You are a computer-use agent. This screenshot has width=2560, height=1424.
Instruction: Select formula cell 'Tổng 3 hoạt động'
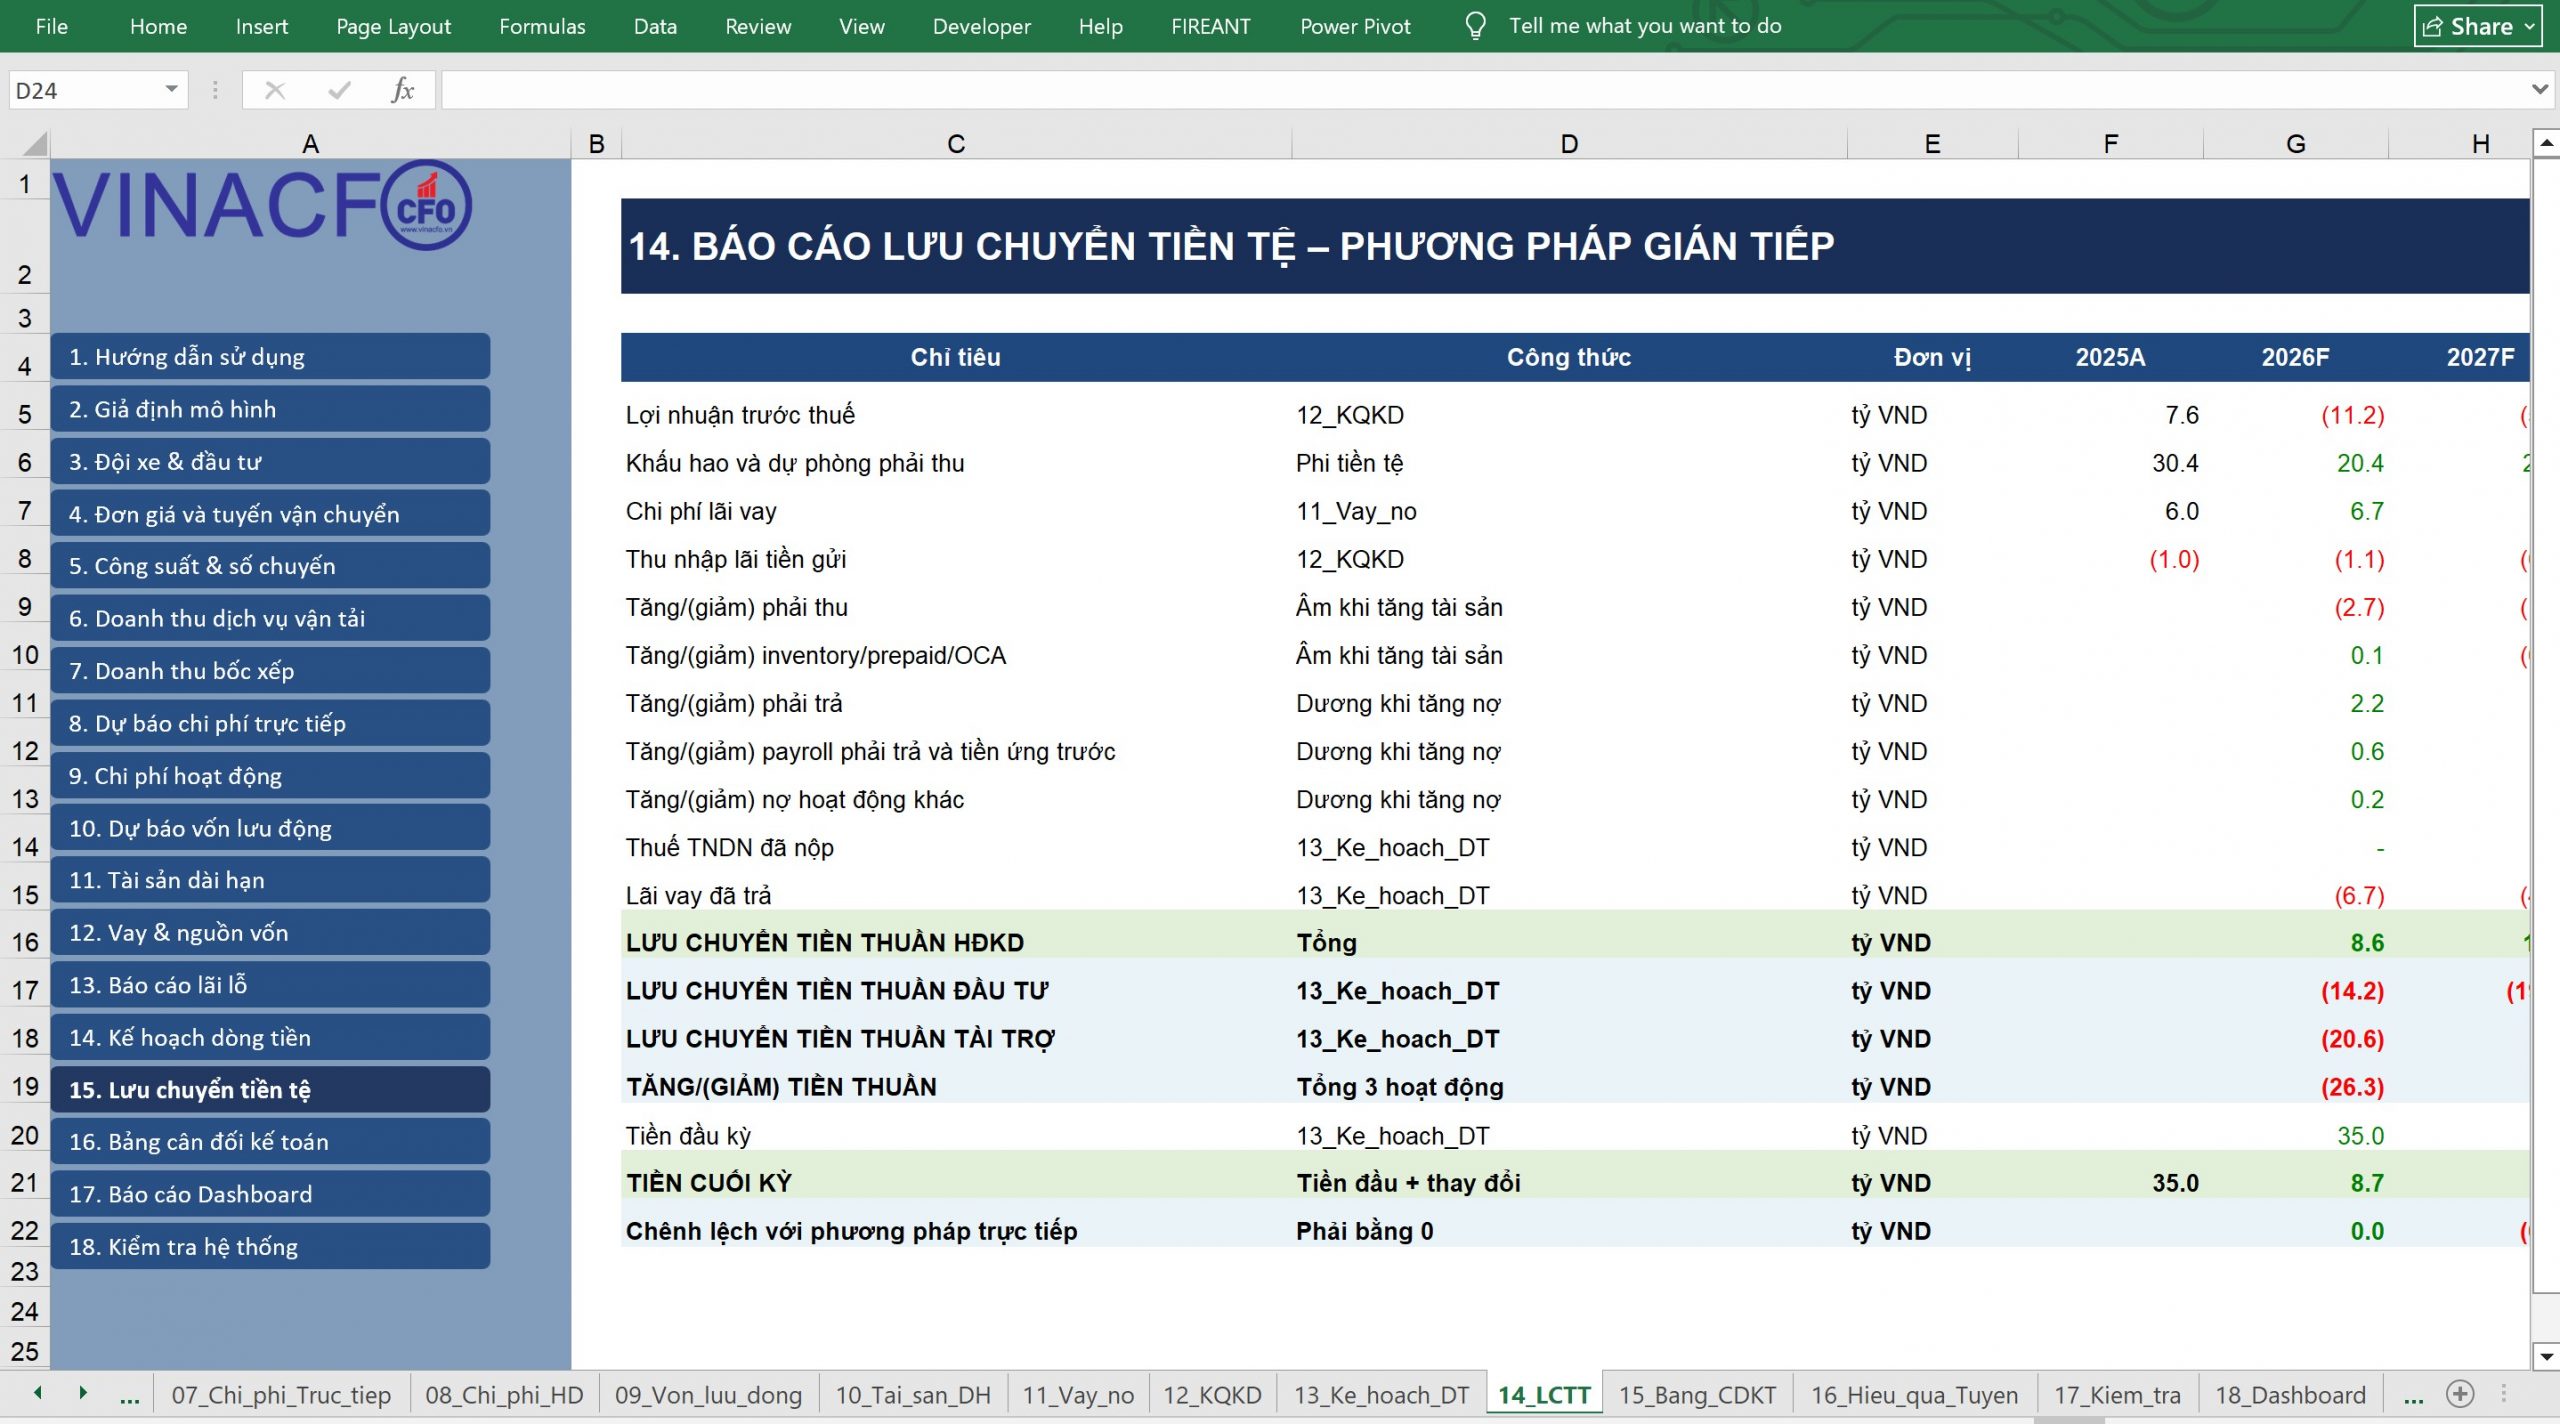pyautogui.click(x=1569, y=1087)
